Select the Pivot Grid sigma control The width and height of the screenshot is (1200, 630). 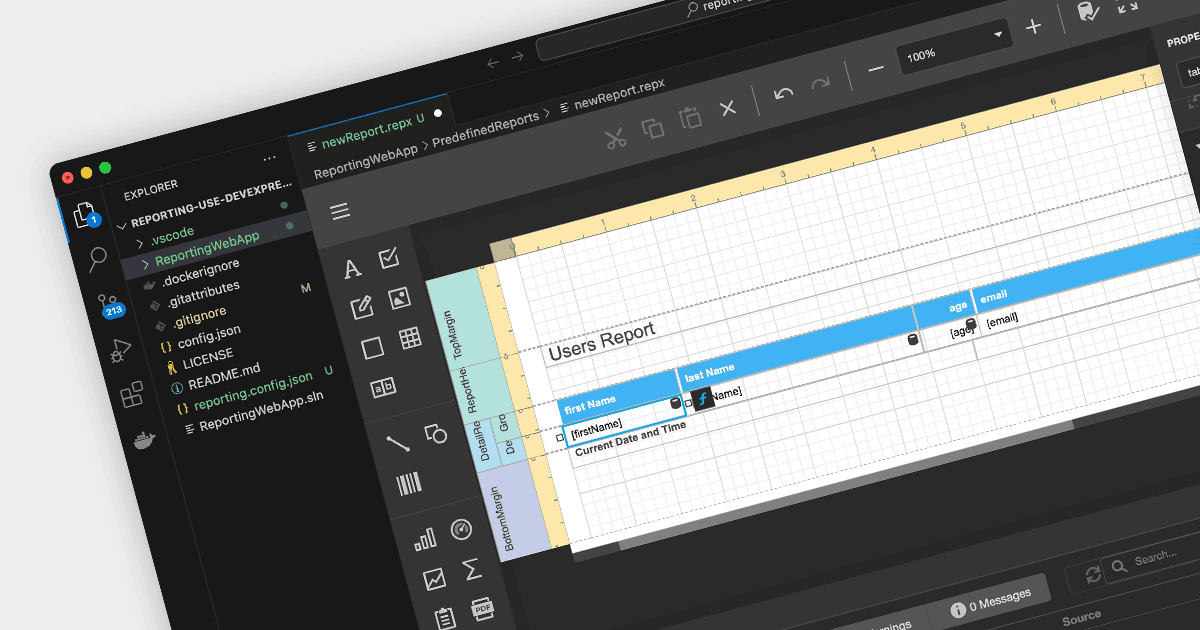pyautogui.click(x=472, y=570)
